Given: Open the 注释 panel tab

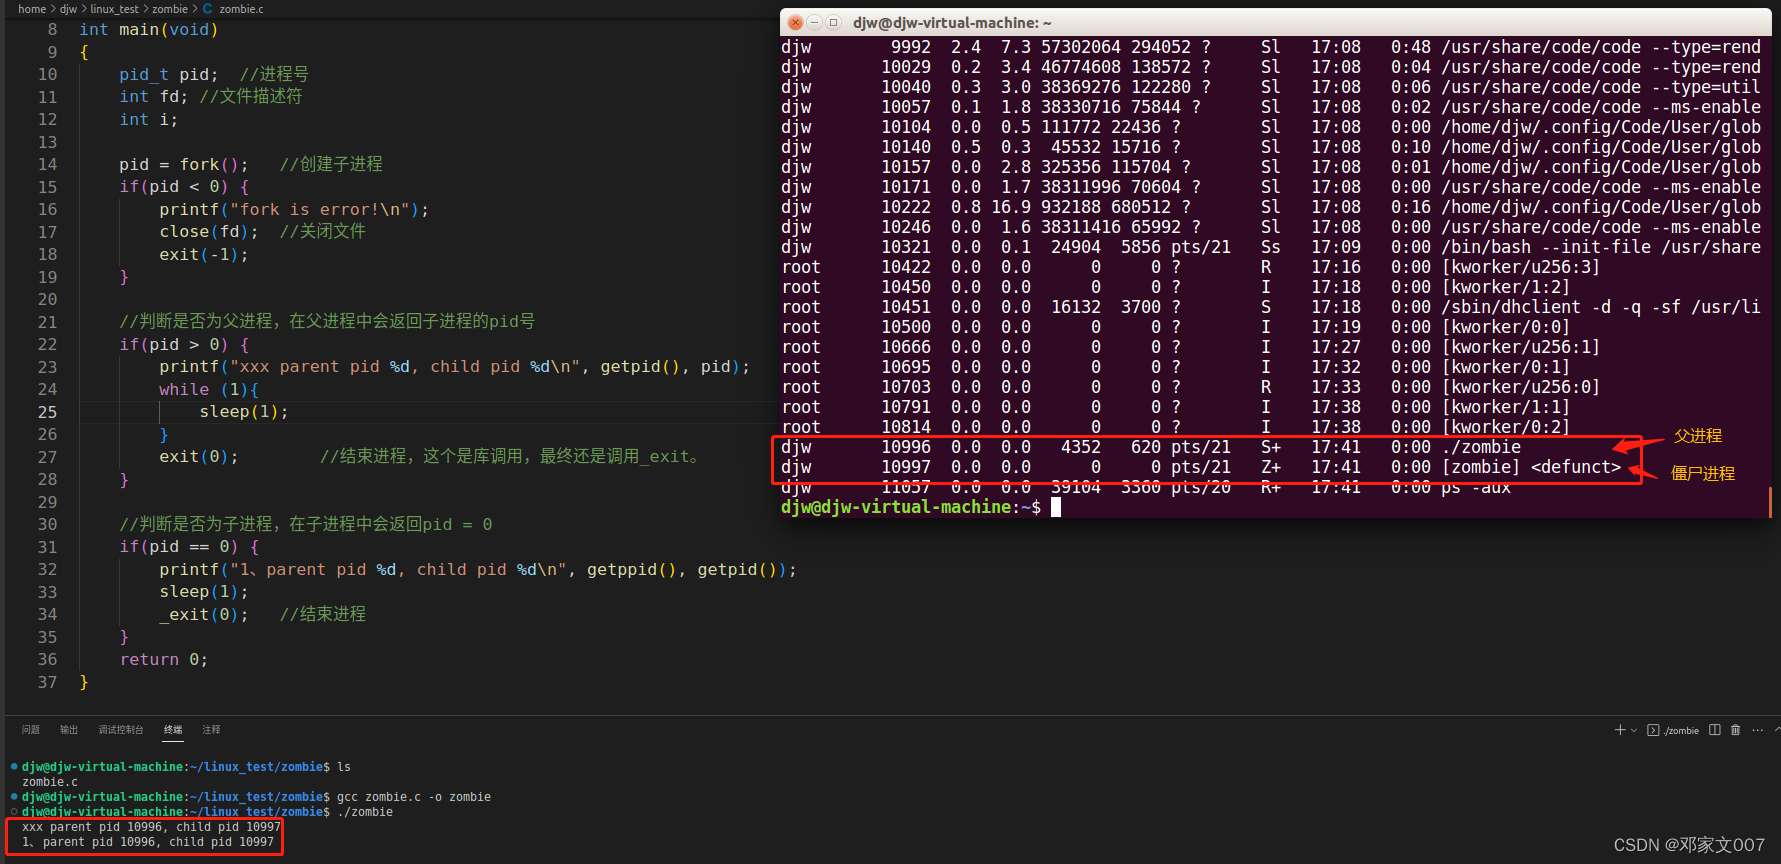Looking at the screenshot, I should (211, 730).
